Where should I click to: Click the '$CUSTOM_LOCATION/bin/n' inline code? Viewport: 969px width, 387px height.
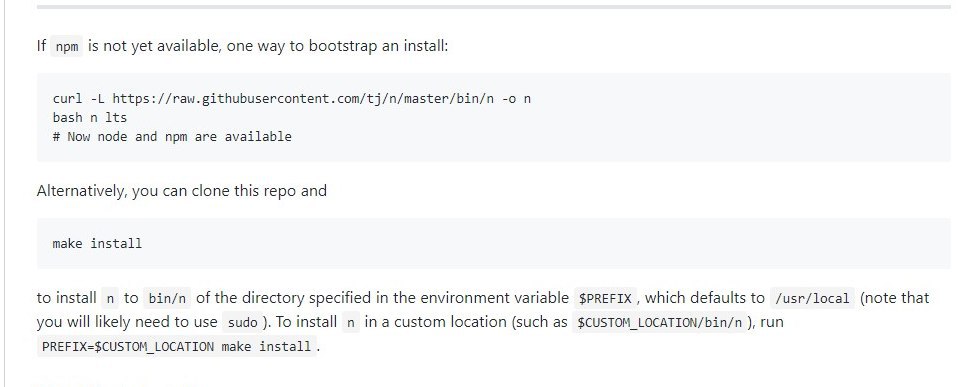659,323
